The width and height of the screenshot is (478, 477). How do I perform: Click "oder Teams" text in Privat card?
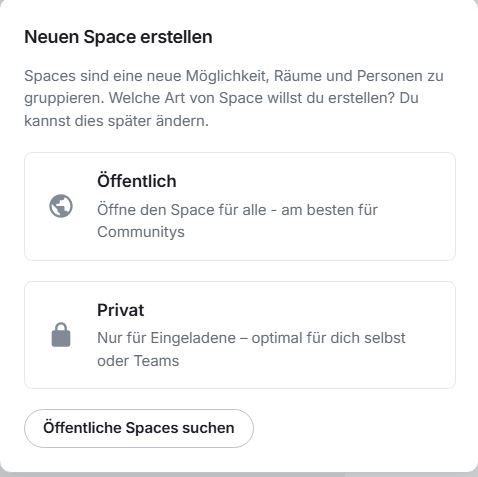pyautogui.click(x=138, y=361)
